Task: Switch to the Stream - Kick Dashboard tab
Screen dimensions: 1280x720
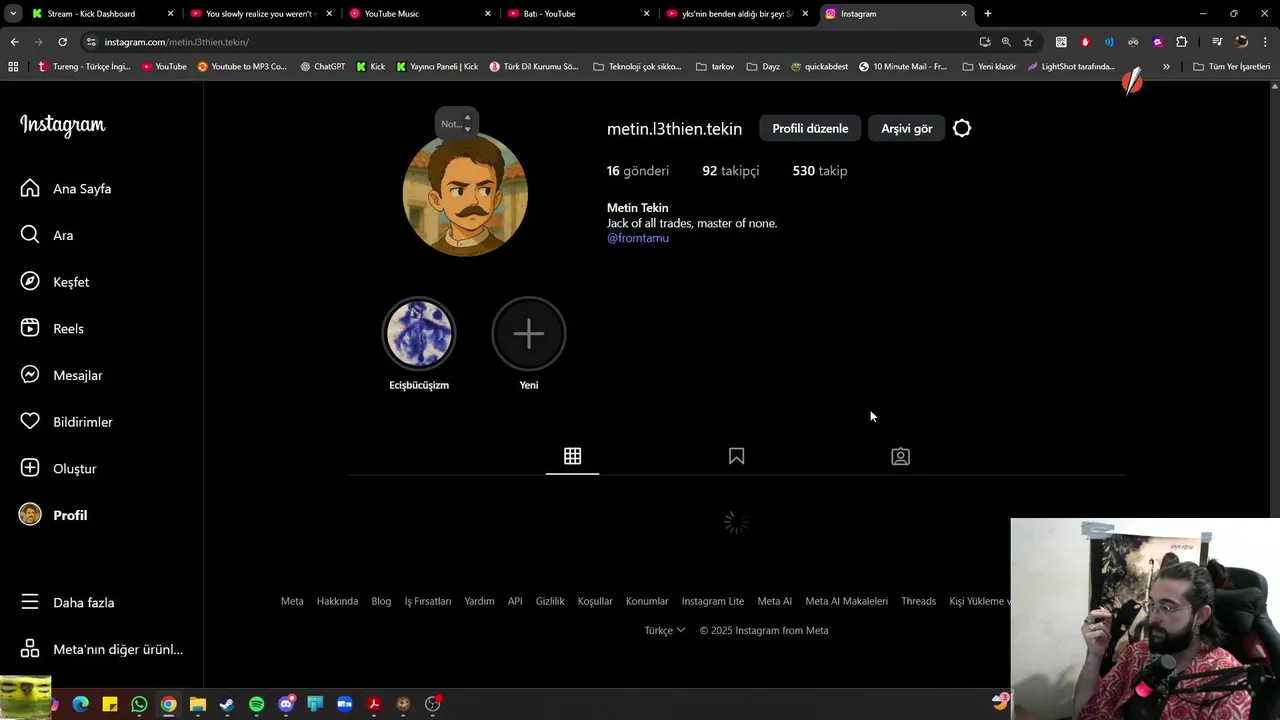Action: (x=100, y=14)
